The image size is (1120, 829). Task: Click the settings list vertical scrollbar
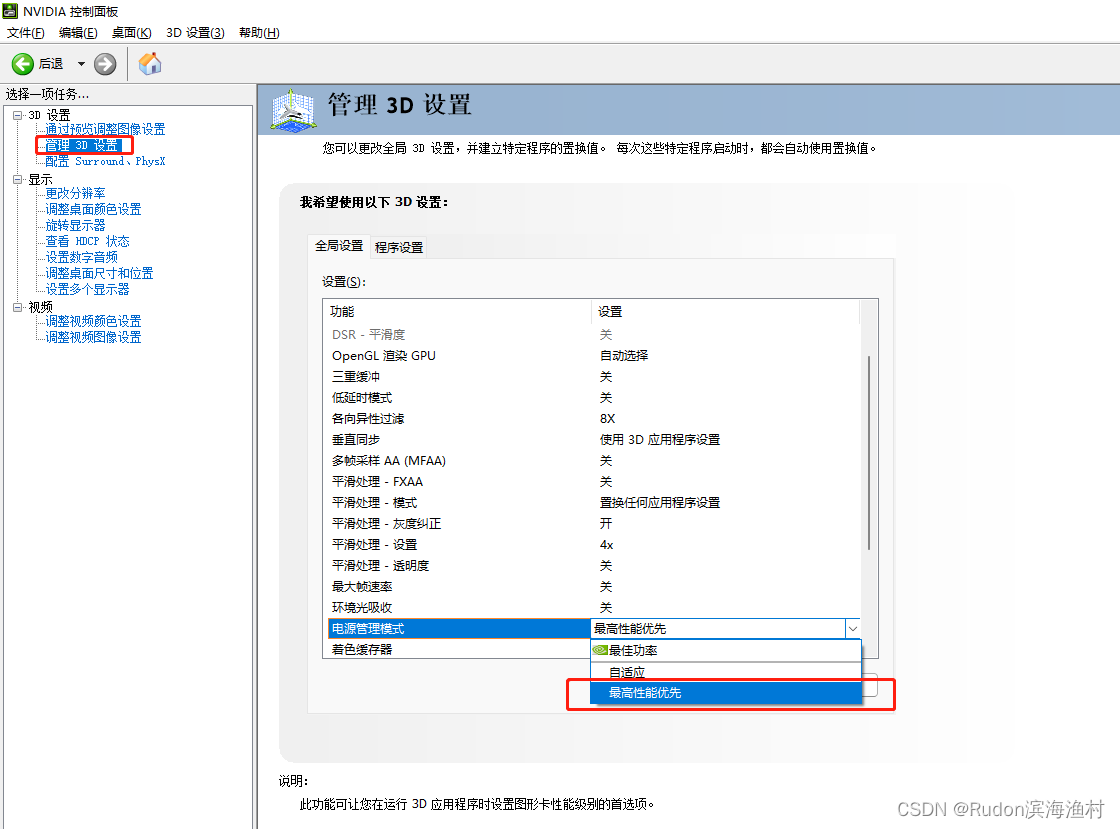tap(869, 453)
